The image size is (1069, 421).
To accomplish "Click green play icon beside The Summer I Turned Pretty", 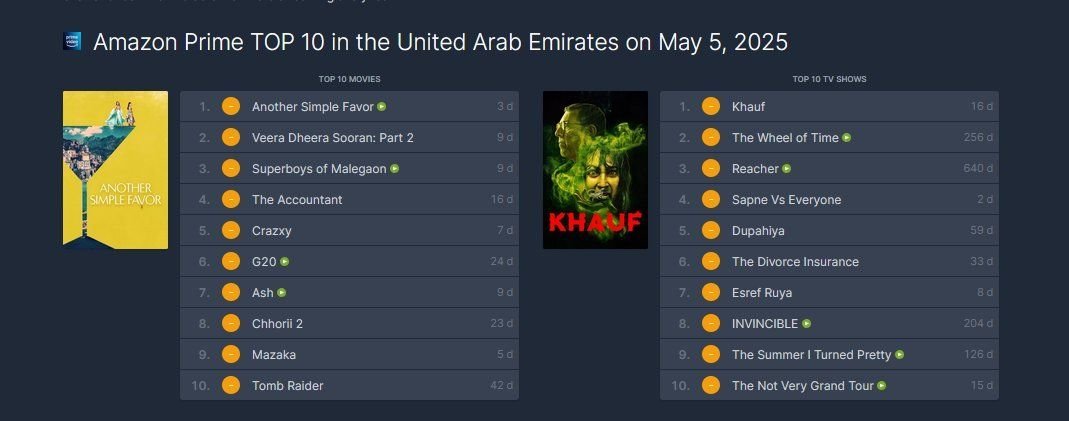I will click(x=900, y=355).
